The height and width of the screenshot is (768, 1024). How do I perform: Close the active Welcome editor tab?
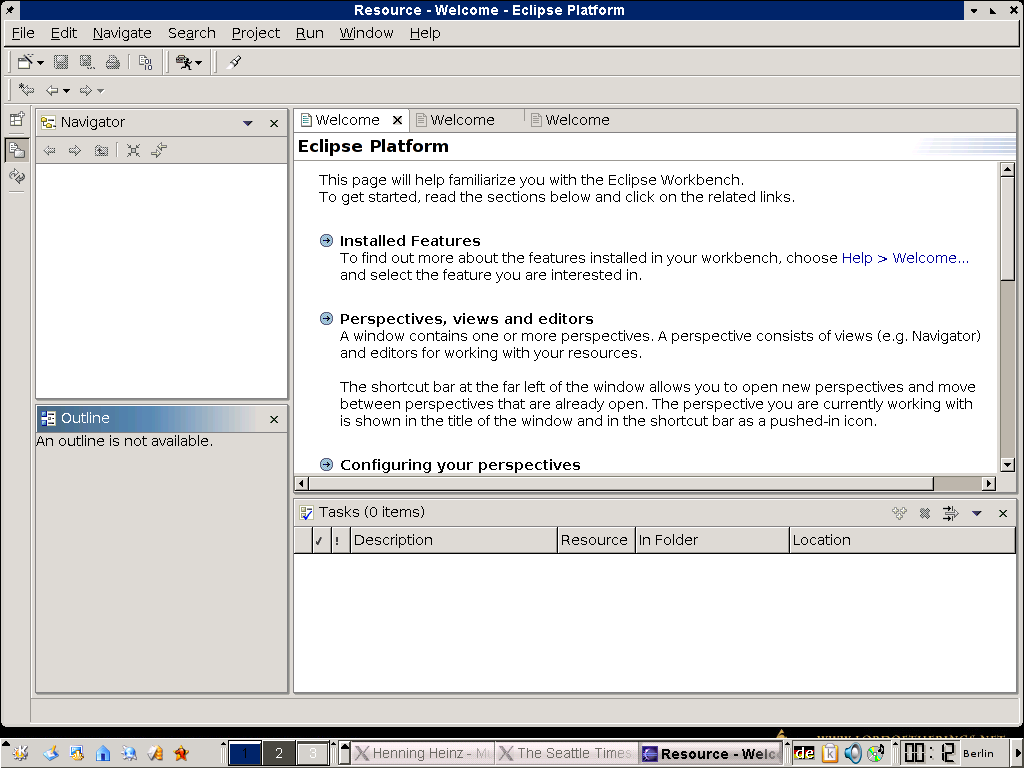coord(397,120)
